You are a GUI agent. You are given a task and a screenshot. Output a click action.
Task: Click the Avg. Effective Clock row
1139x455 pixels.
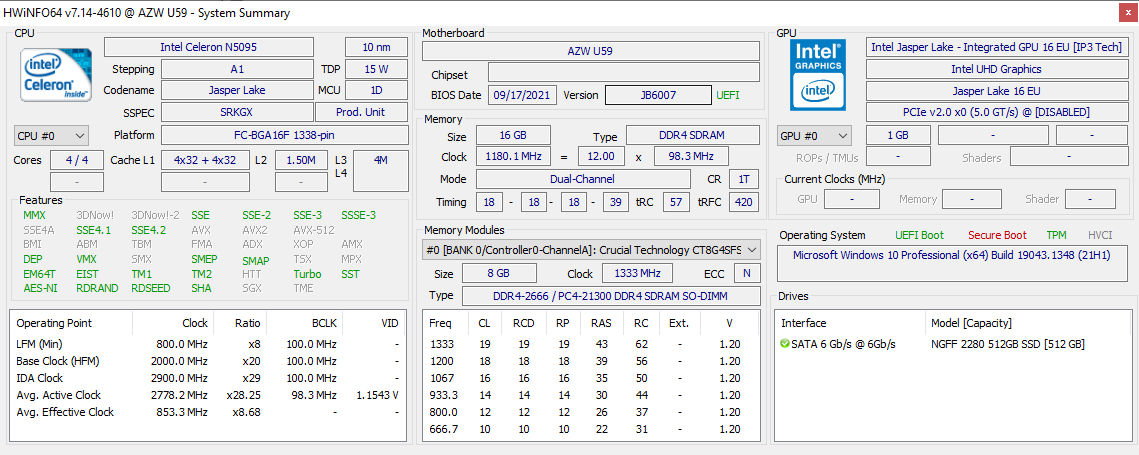[x=207, y=412]
